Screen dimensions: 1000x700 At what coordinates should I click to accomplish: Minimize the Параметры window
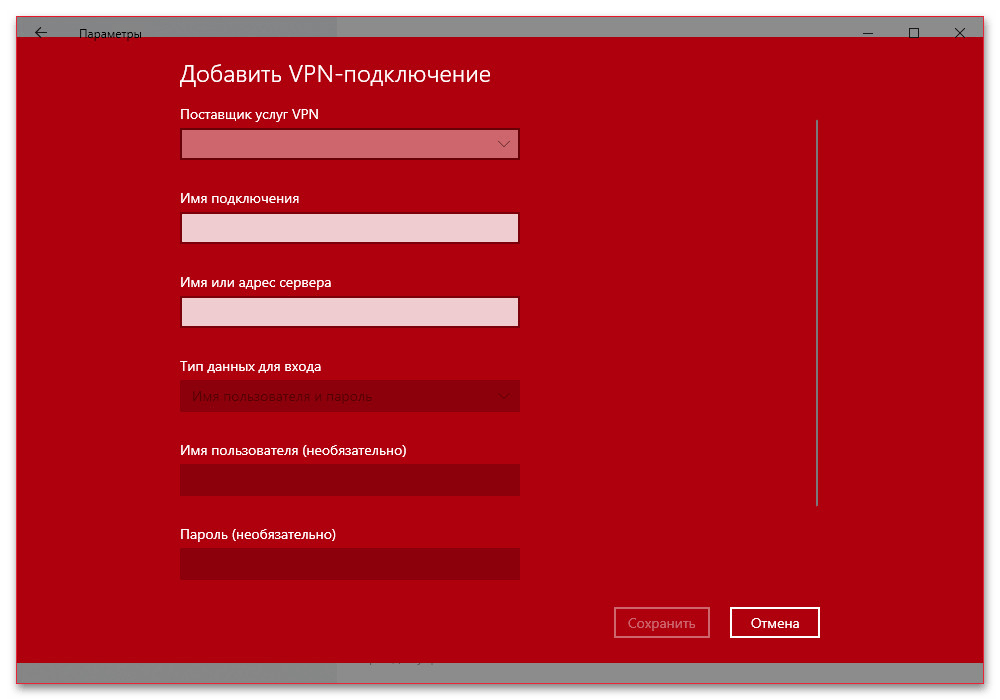click(868, 33)
